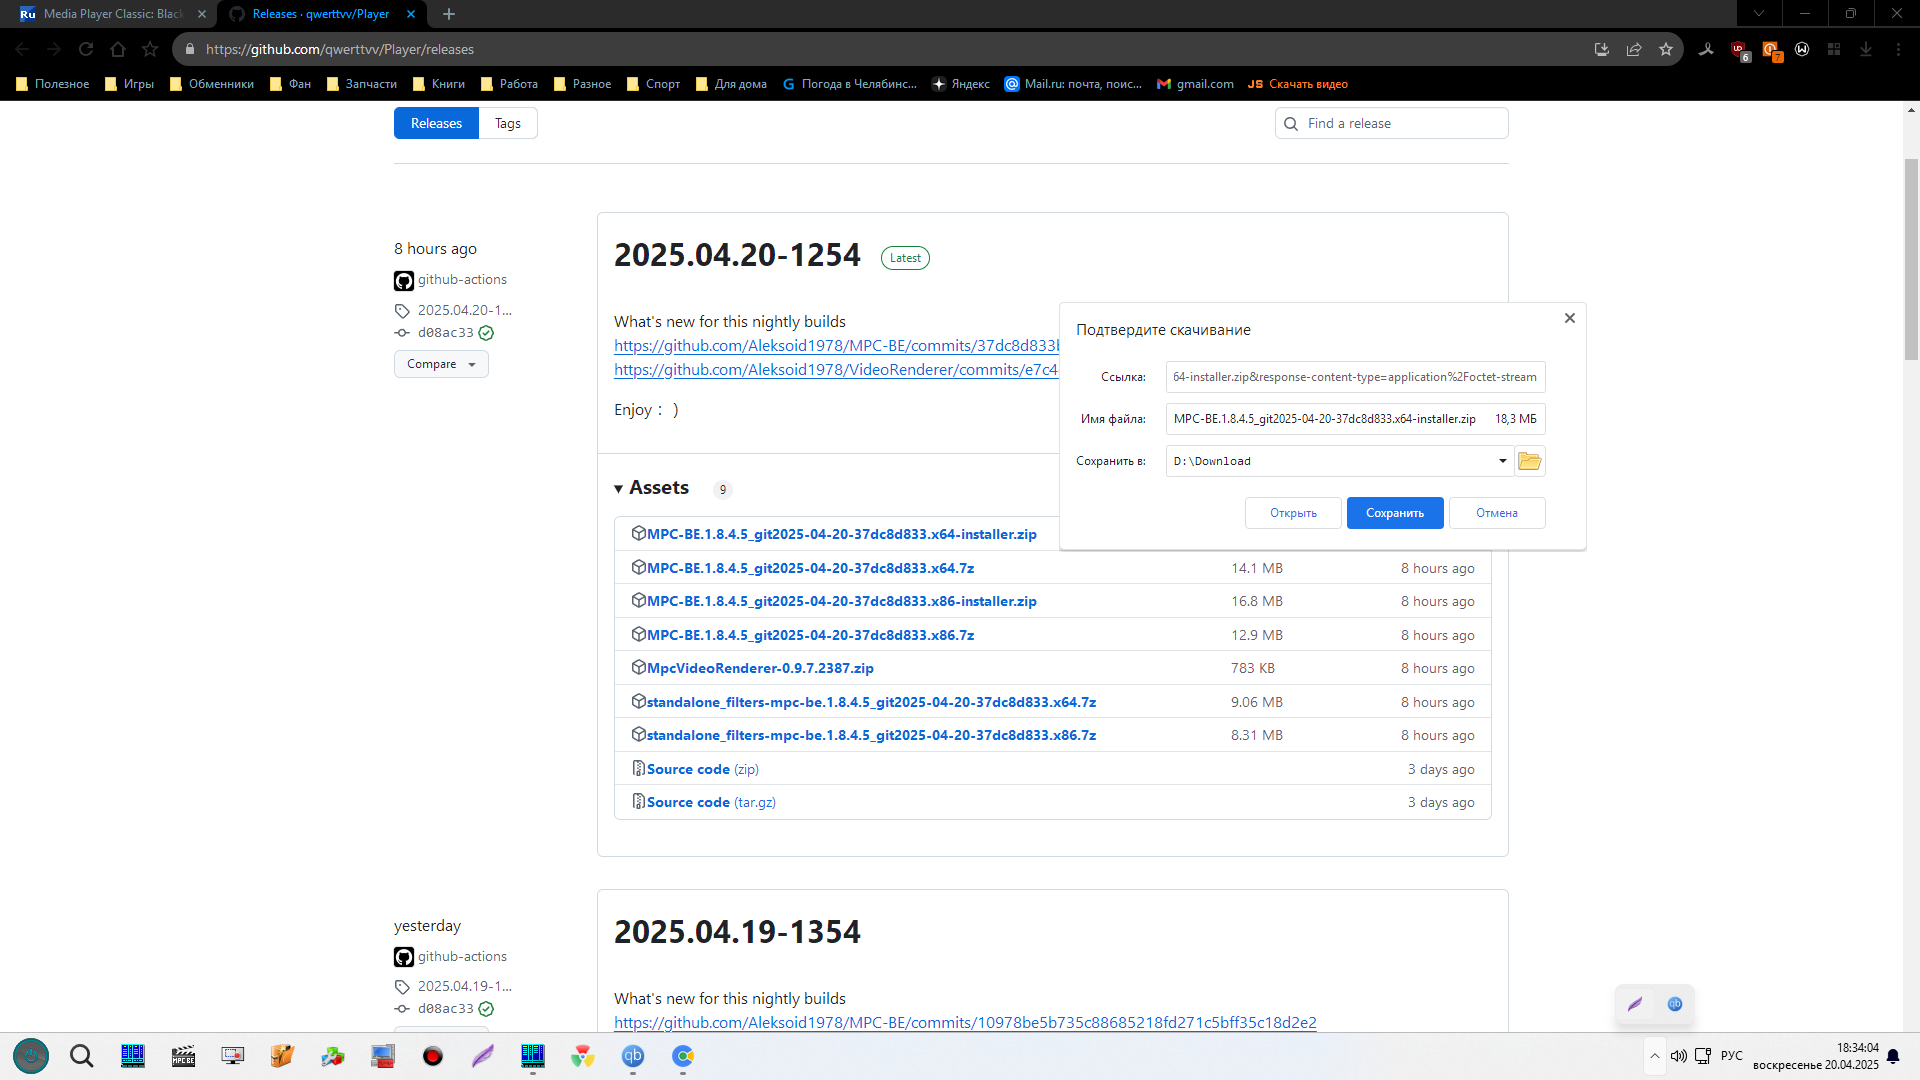Screen dimensions: 1920x1080
Task: Open Chrome icon on taskbar
Action: click(683, 1056)
